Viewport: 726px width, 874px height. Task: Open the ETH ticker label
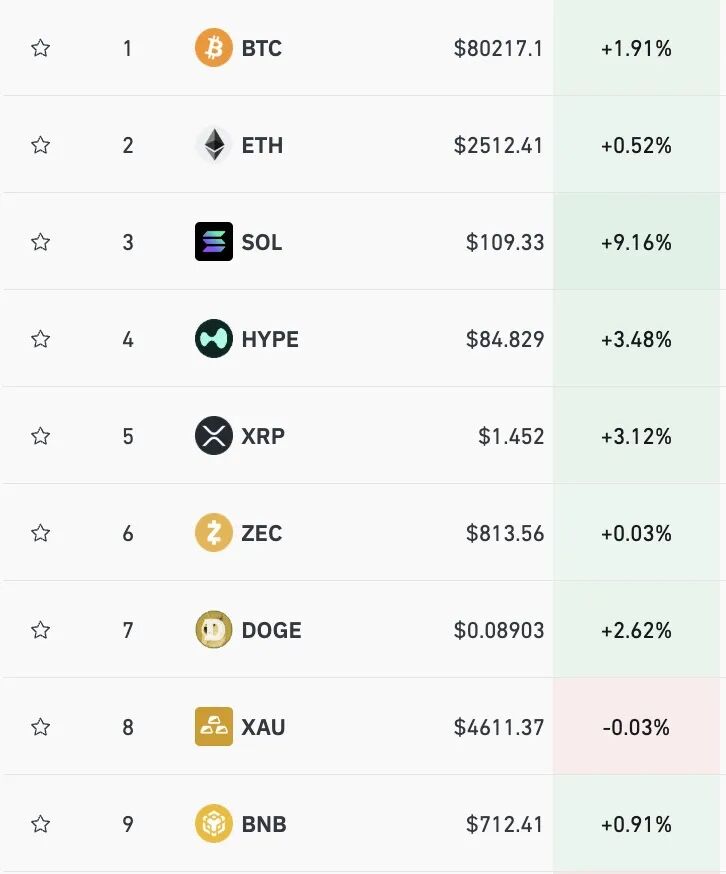[262, 145]
